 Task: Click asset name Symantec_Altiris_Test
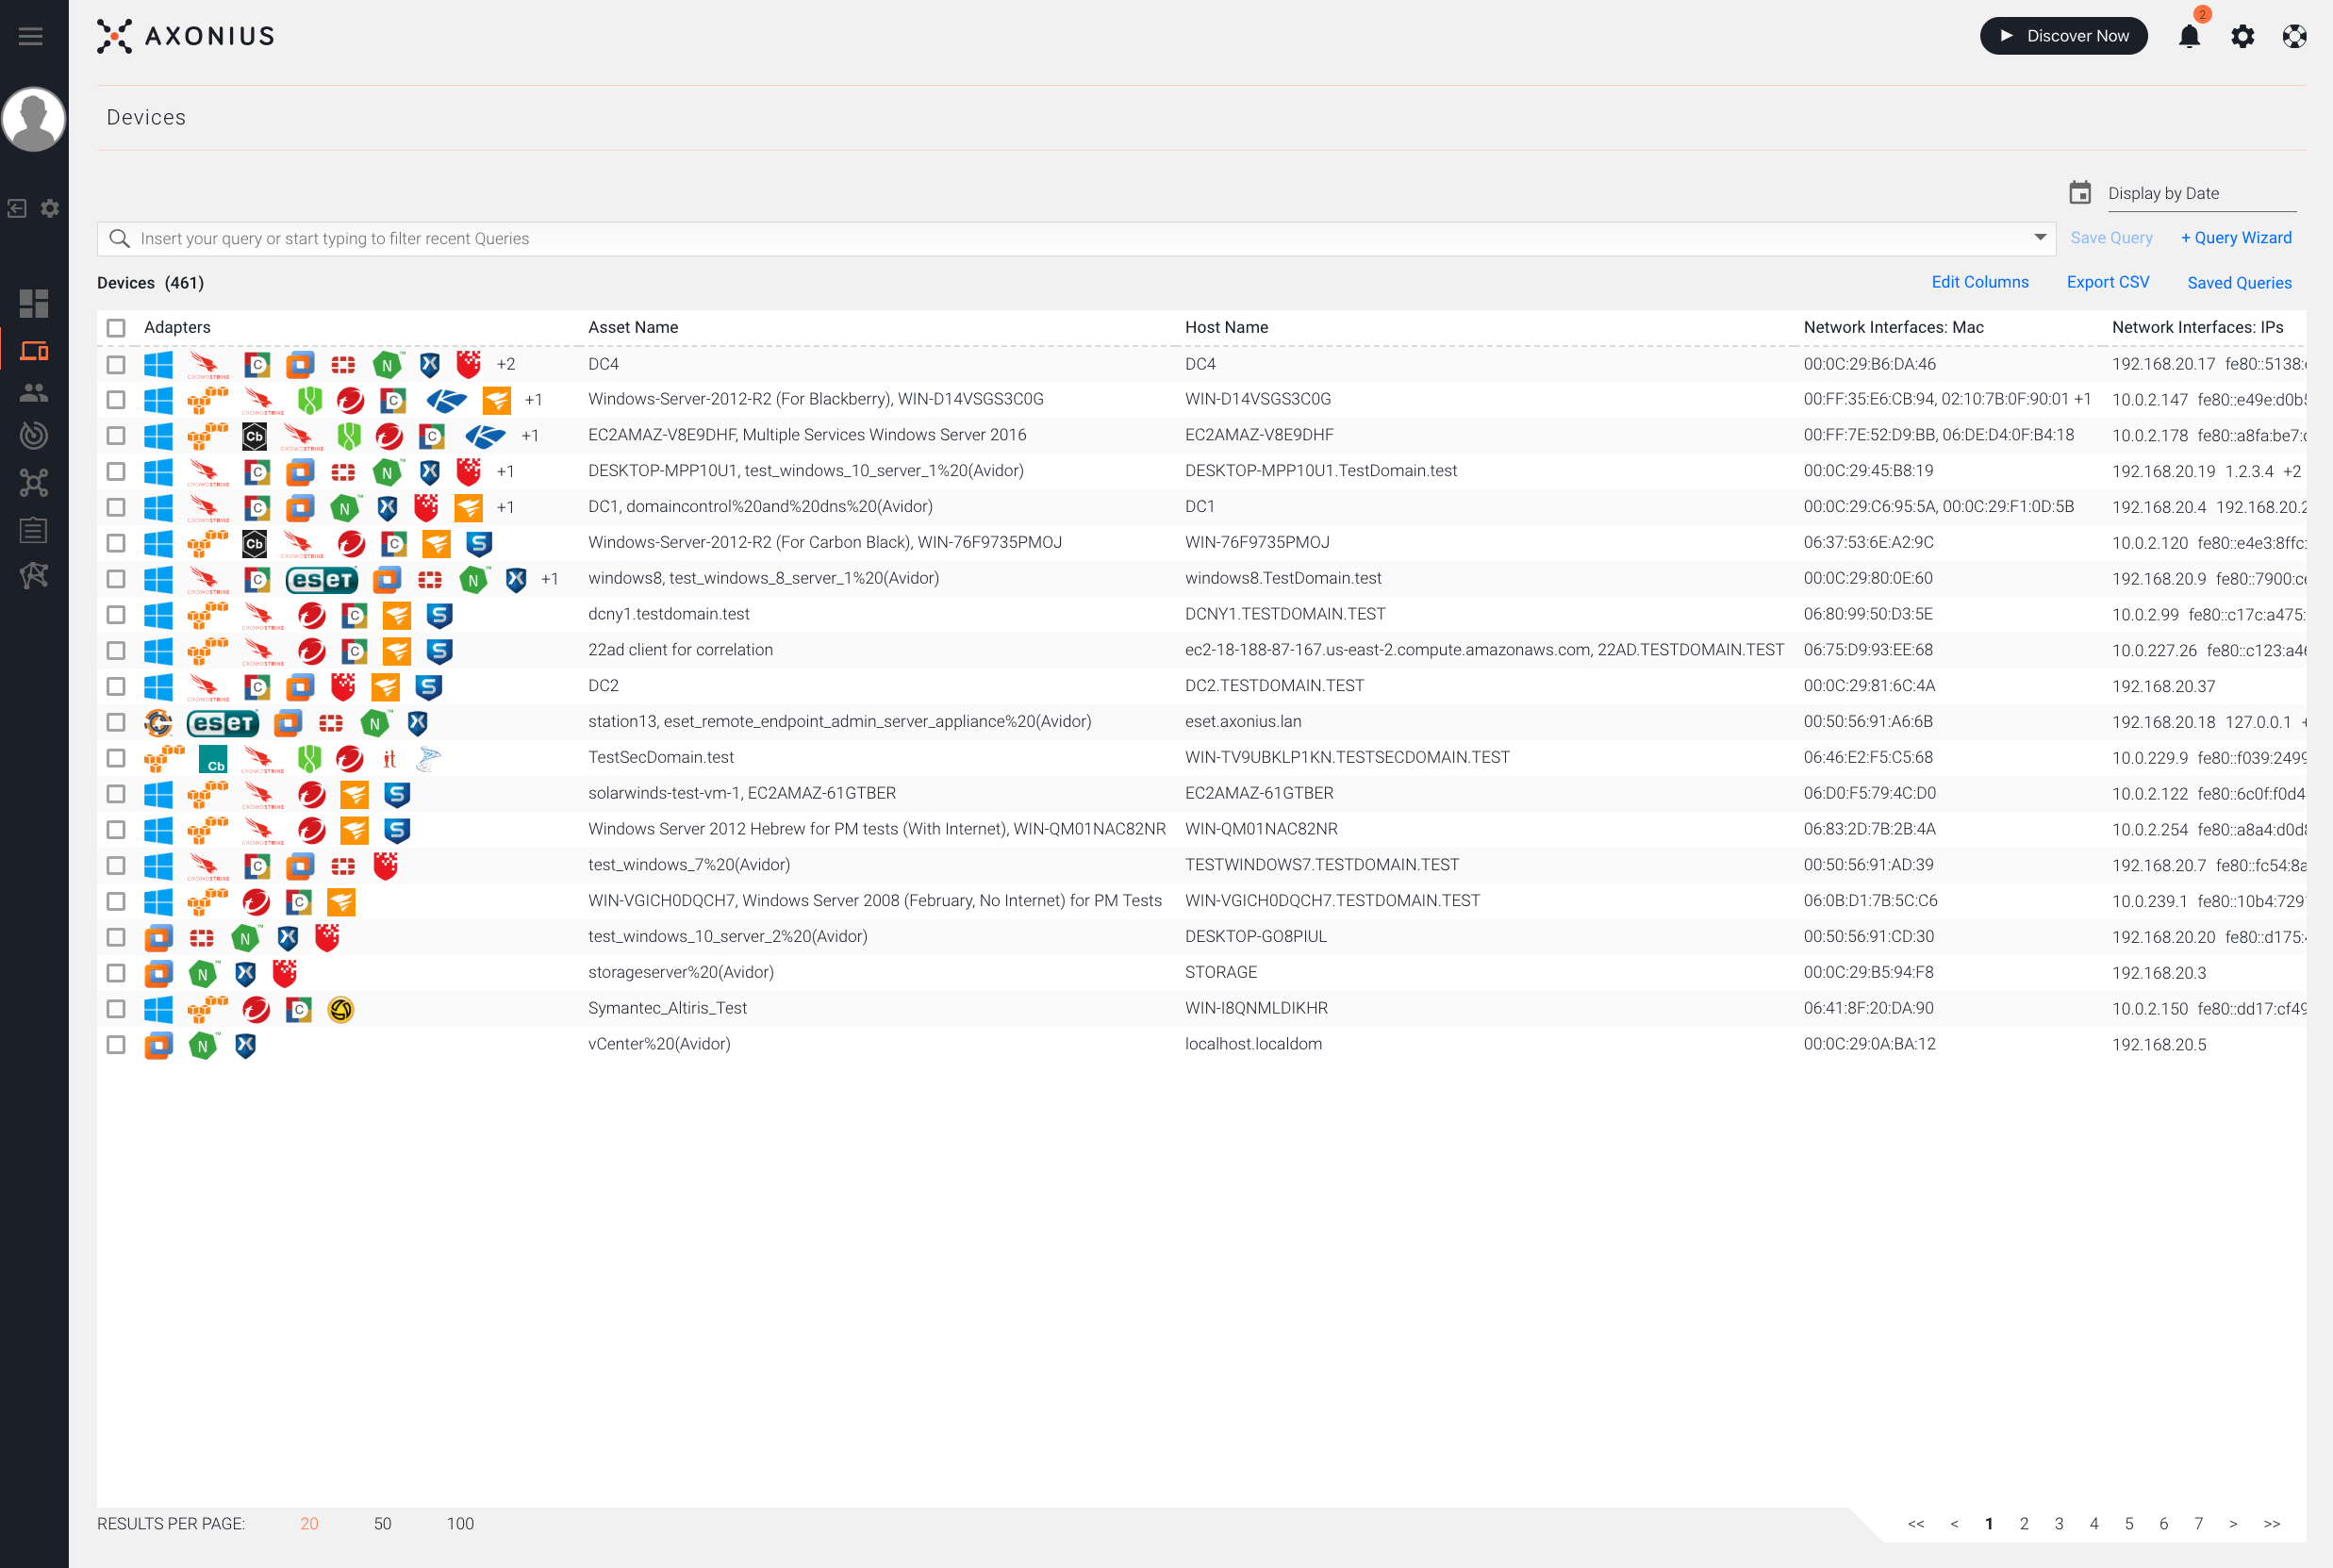pyautogui.click(x=667, y=1008)
